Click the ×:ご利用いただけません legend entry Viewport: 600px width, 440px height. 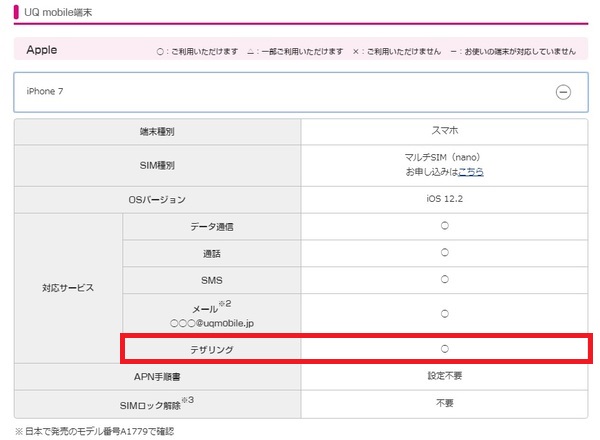point(397,51)
